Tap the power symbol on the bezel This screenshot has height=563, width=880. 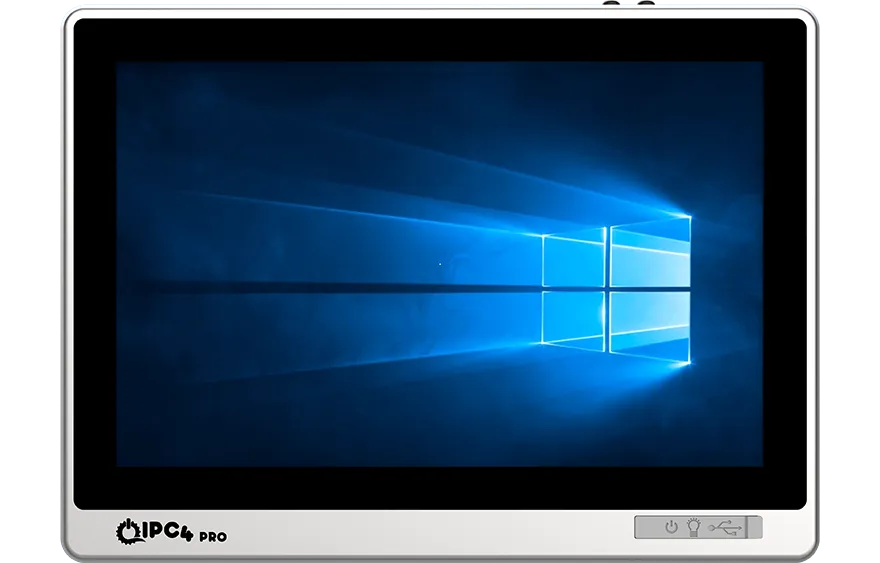(x=671, y=527)
